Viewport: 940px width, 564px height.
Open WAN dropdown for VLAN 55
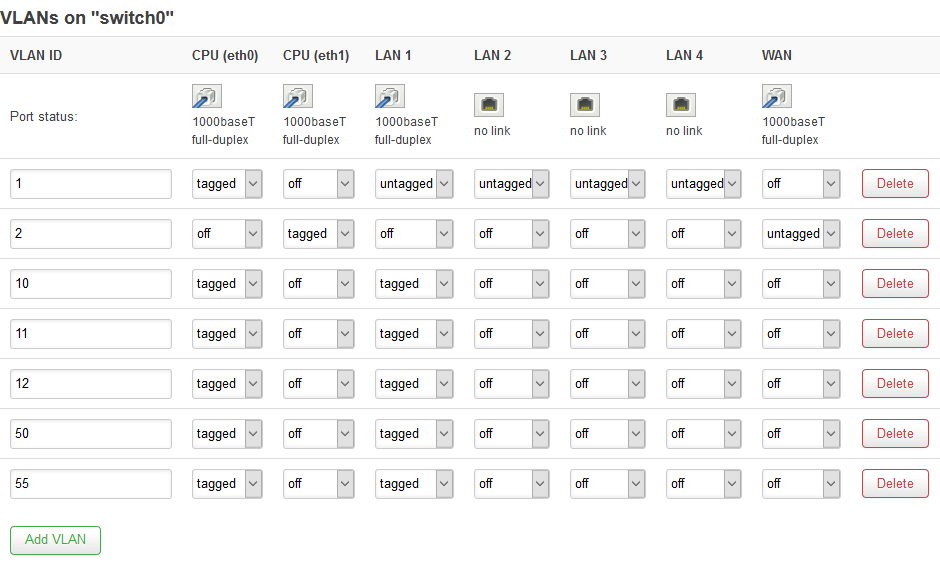tap(801, 484)
